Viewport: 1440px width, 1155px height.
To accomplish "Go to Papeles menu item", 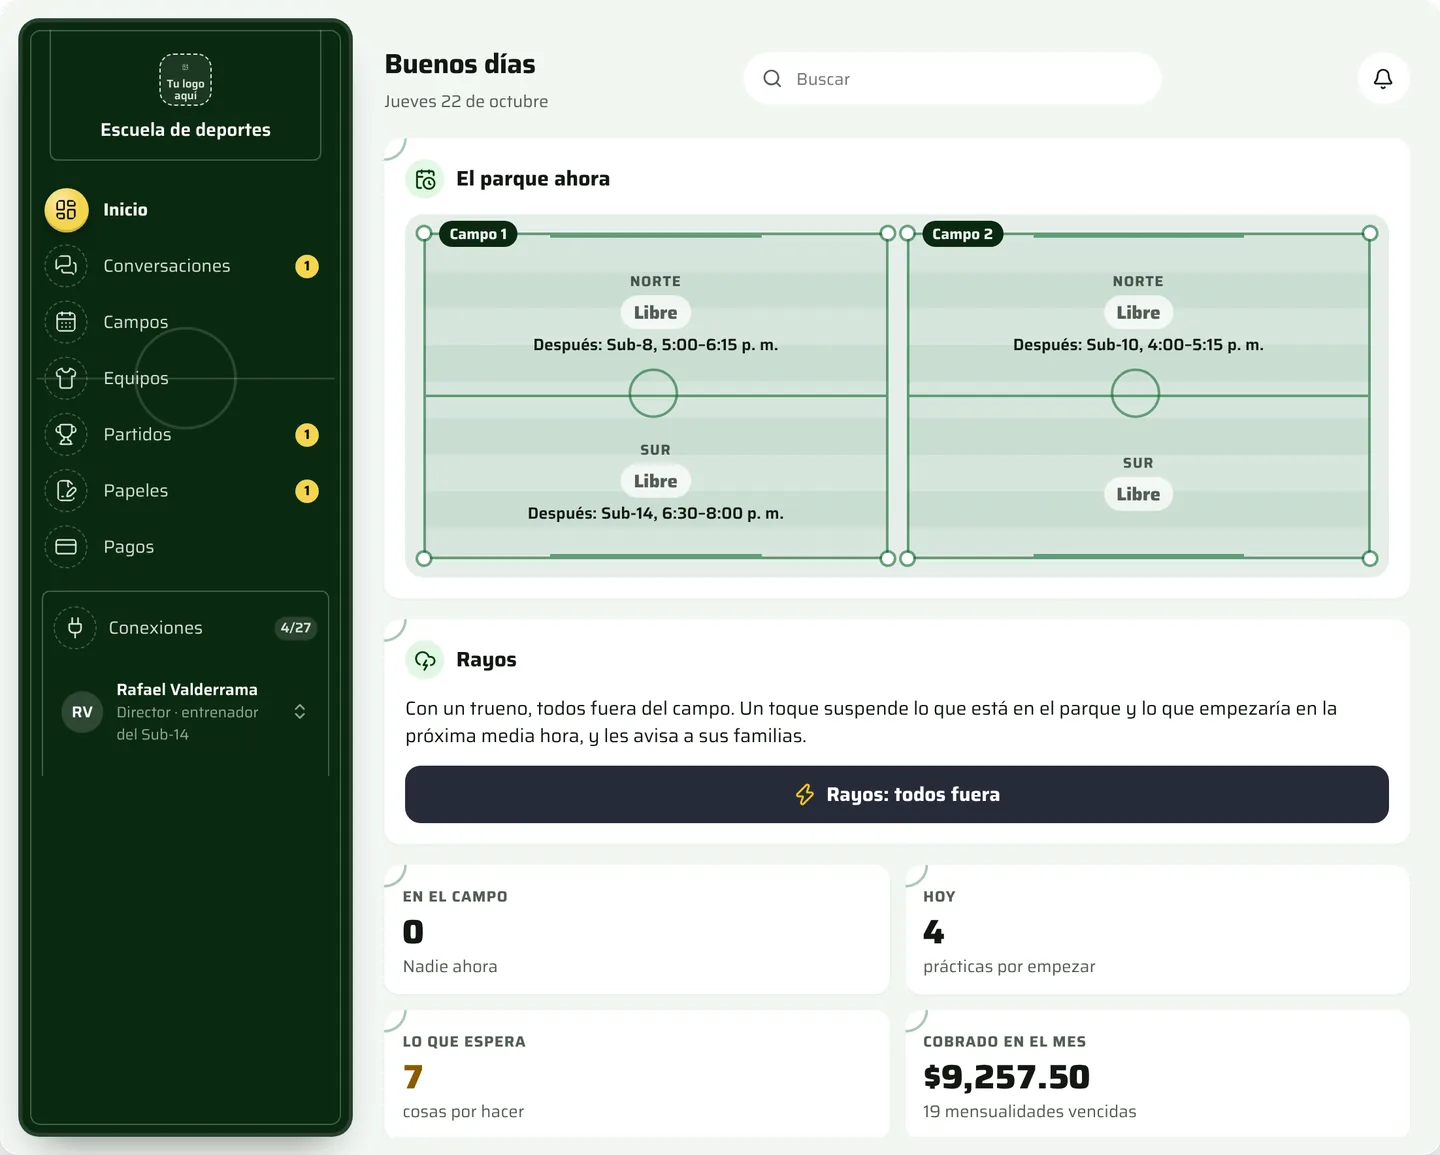I will pyautogui.click(x=186, y=491).
